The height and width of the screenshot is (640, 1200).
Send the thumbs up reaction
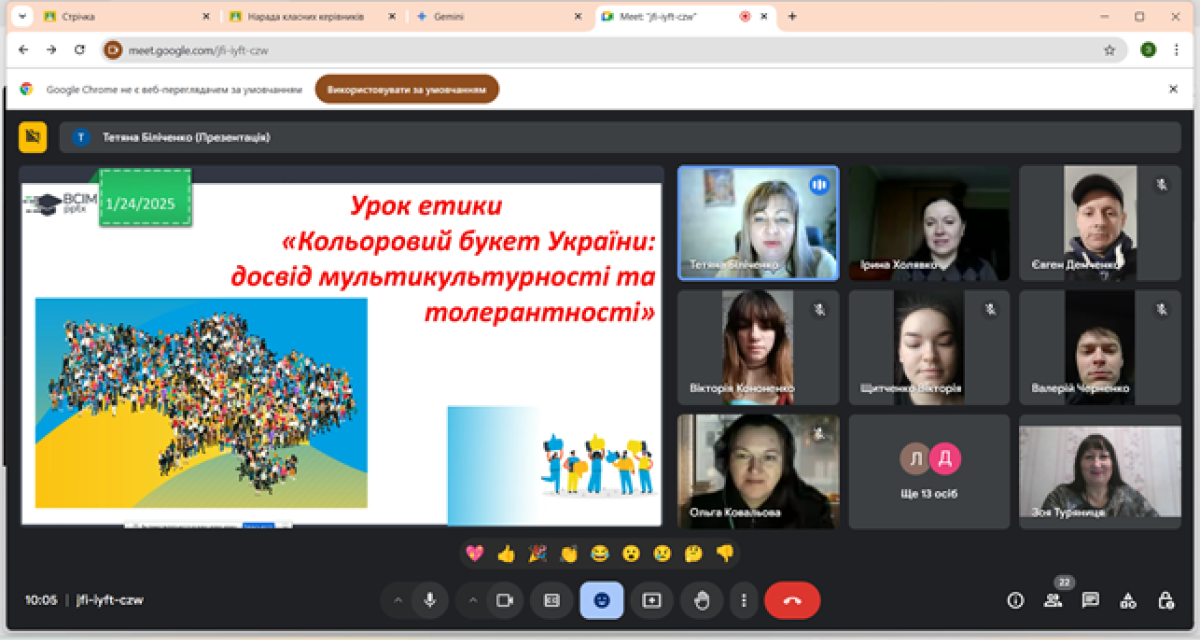click(x=505, y=553)
